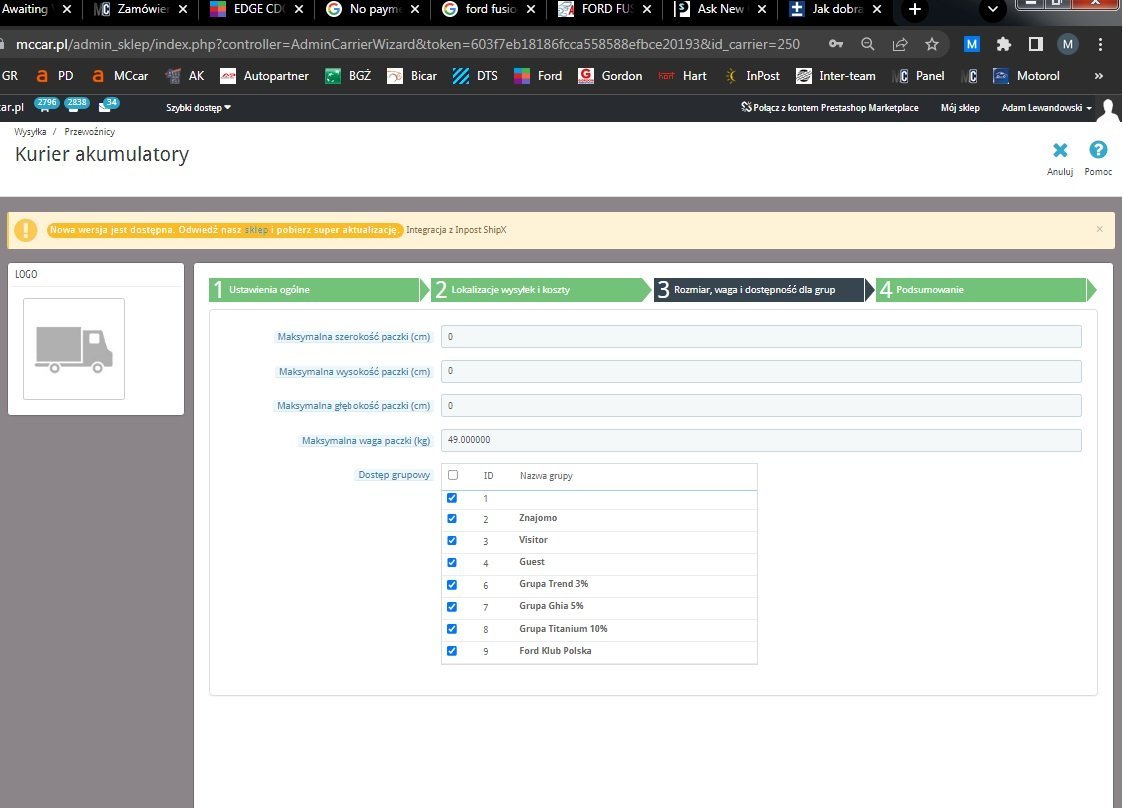Uncheck the Ford Klub Polska checkbox
The image size is (1123, 808).
click(452, 651)
